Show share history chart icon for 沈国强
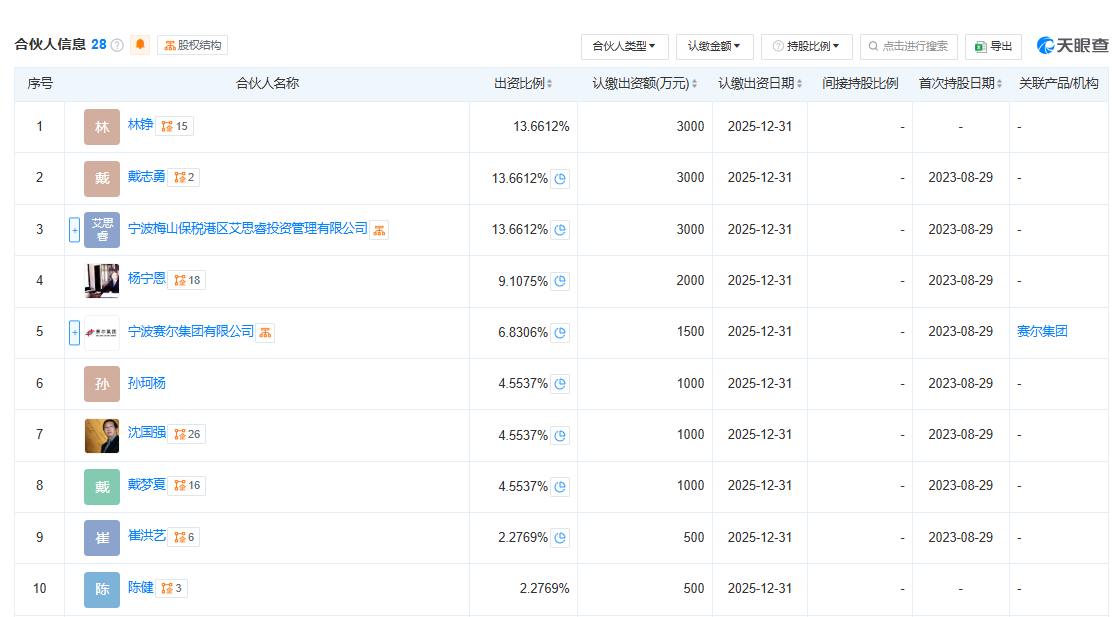 point(560,435)
